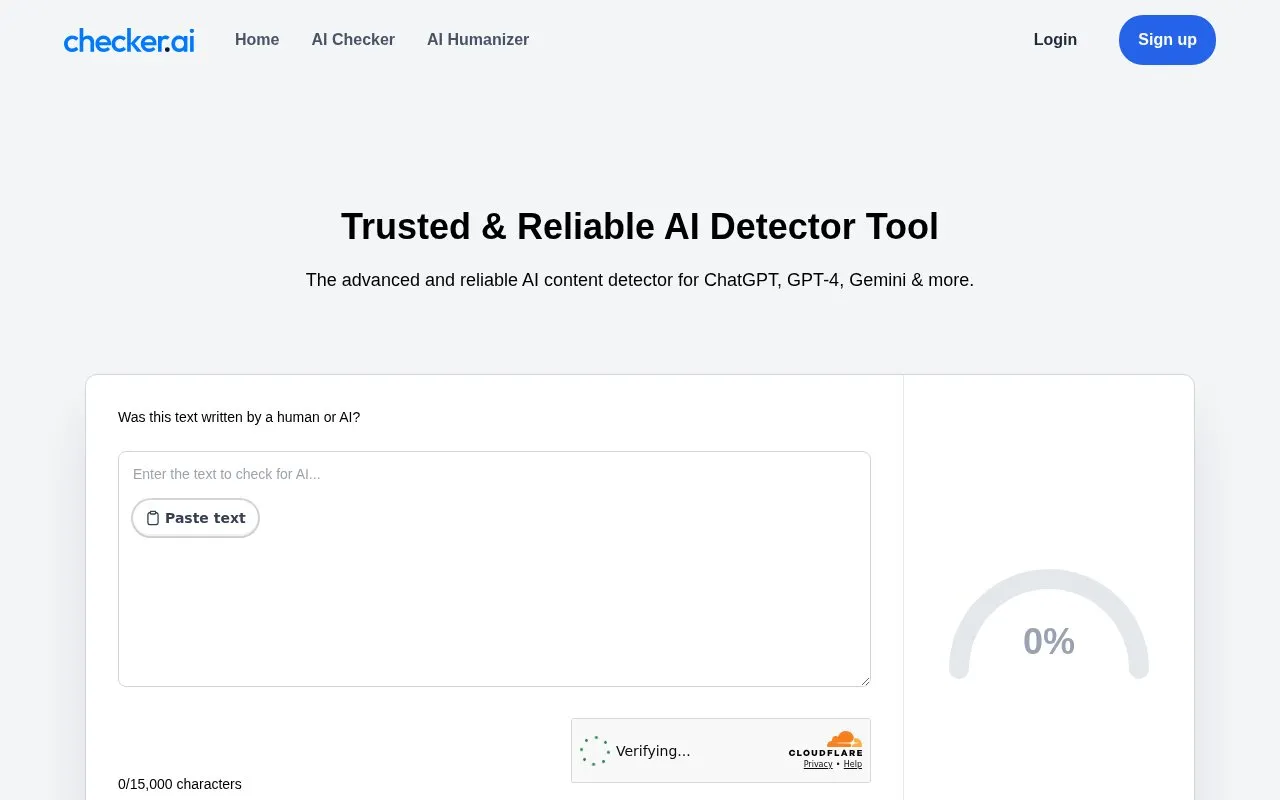Click the '0/15,000 characters' counter text

pyautogui.click(x=180, y=784)
